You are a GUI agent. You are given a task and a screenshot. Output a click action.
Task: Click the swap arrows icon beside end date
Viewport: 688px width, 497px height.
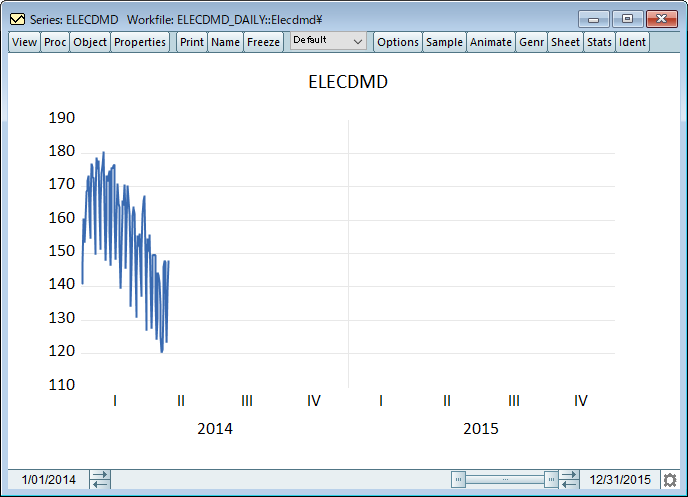tap(569, 479)
